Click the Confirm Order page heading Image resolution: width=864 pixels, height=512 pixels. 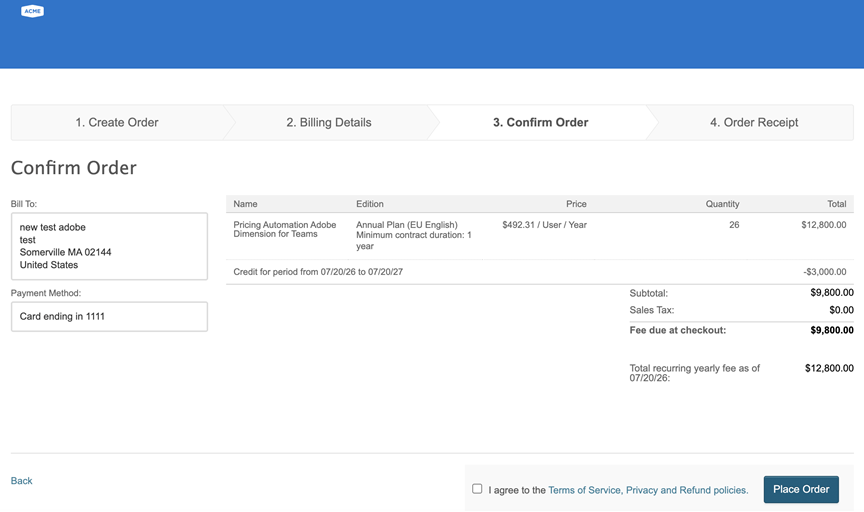click(x=74, y=168)
